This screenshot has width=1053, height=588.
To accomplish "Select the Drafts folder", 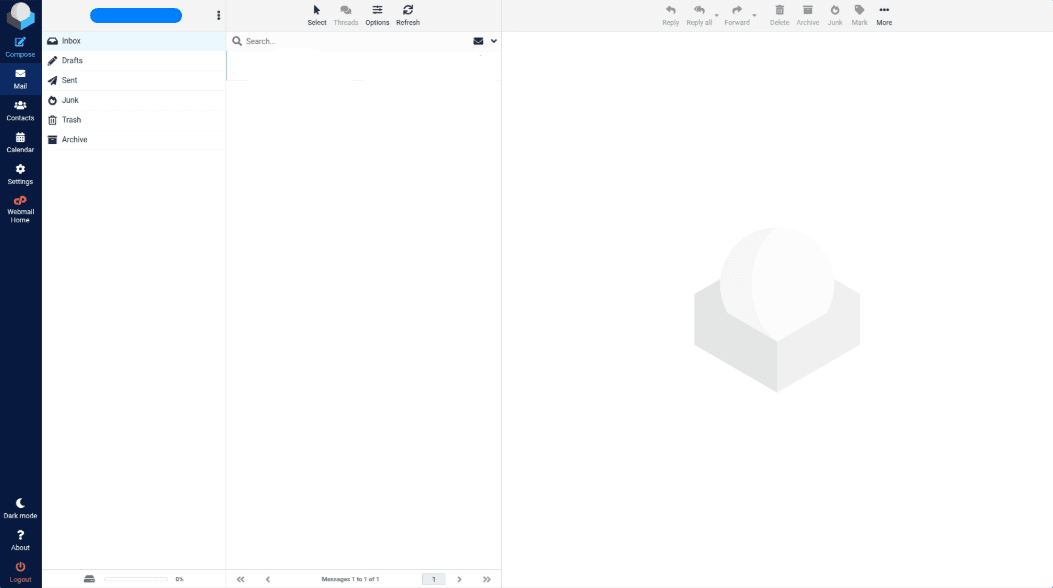I will [x=72, y=61].
